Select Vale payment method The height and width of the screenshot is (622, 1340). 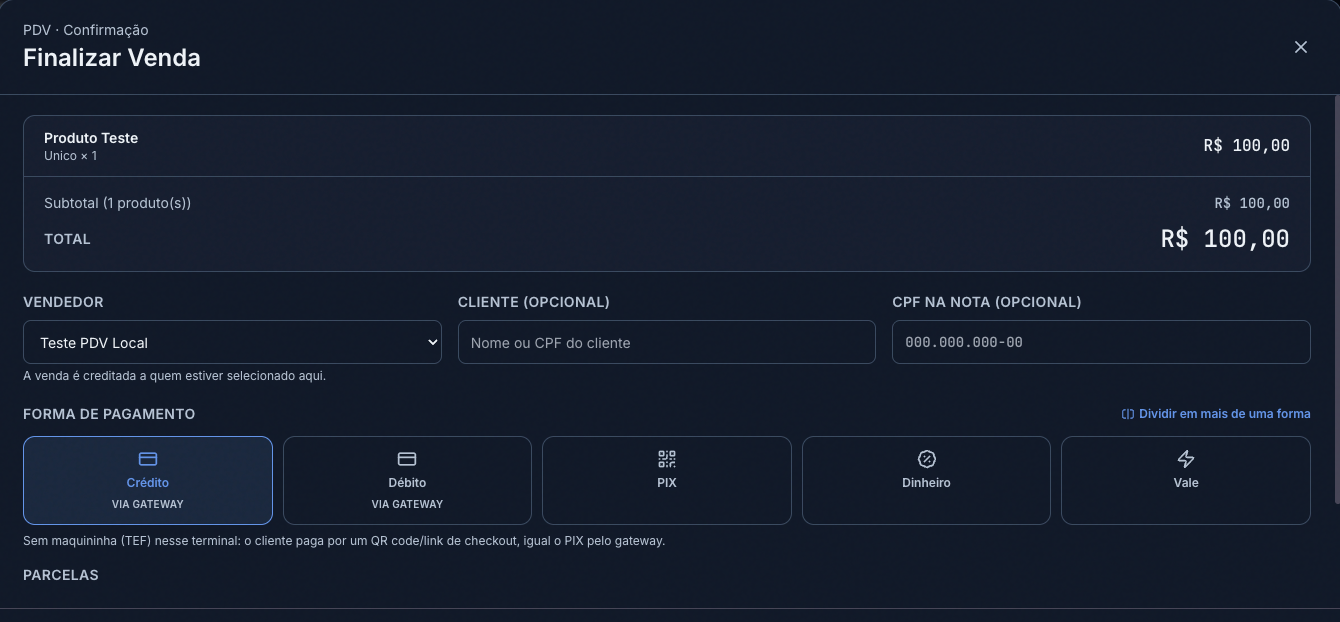click(1186, 480)
